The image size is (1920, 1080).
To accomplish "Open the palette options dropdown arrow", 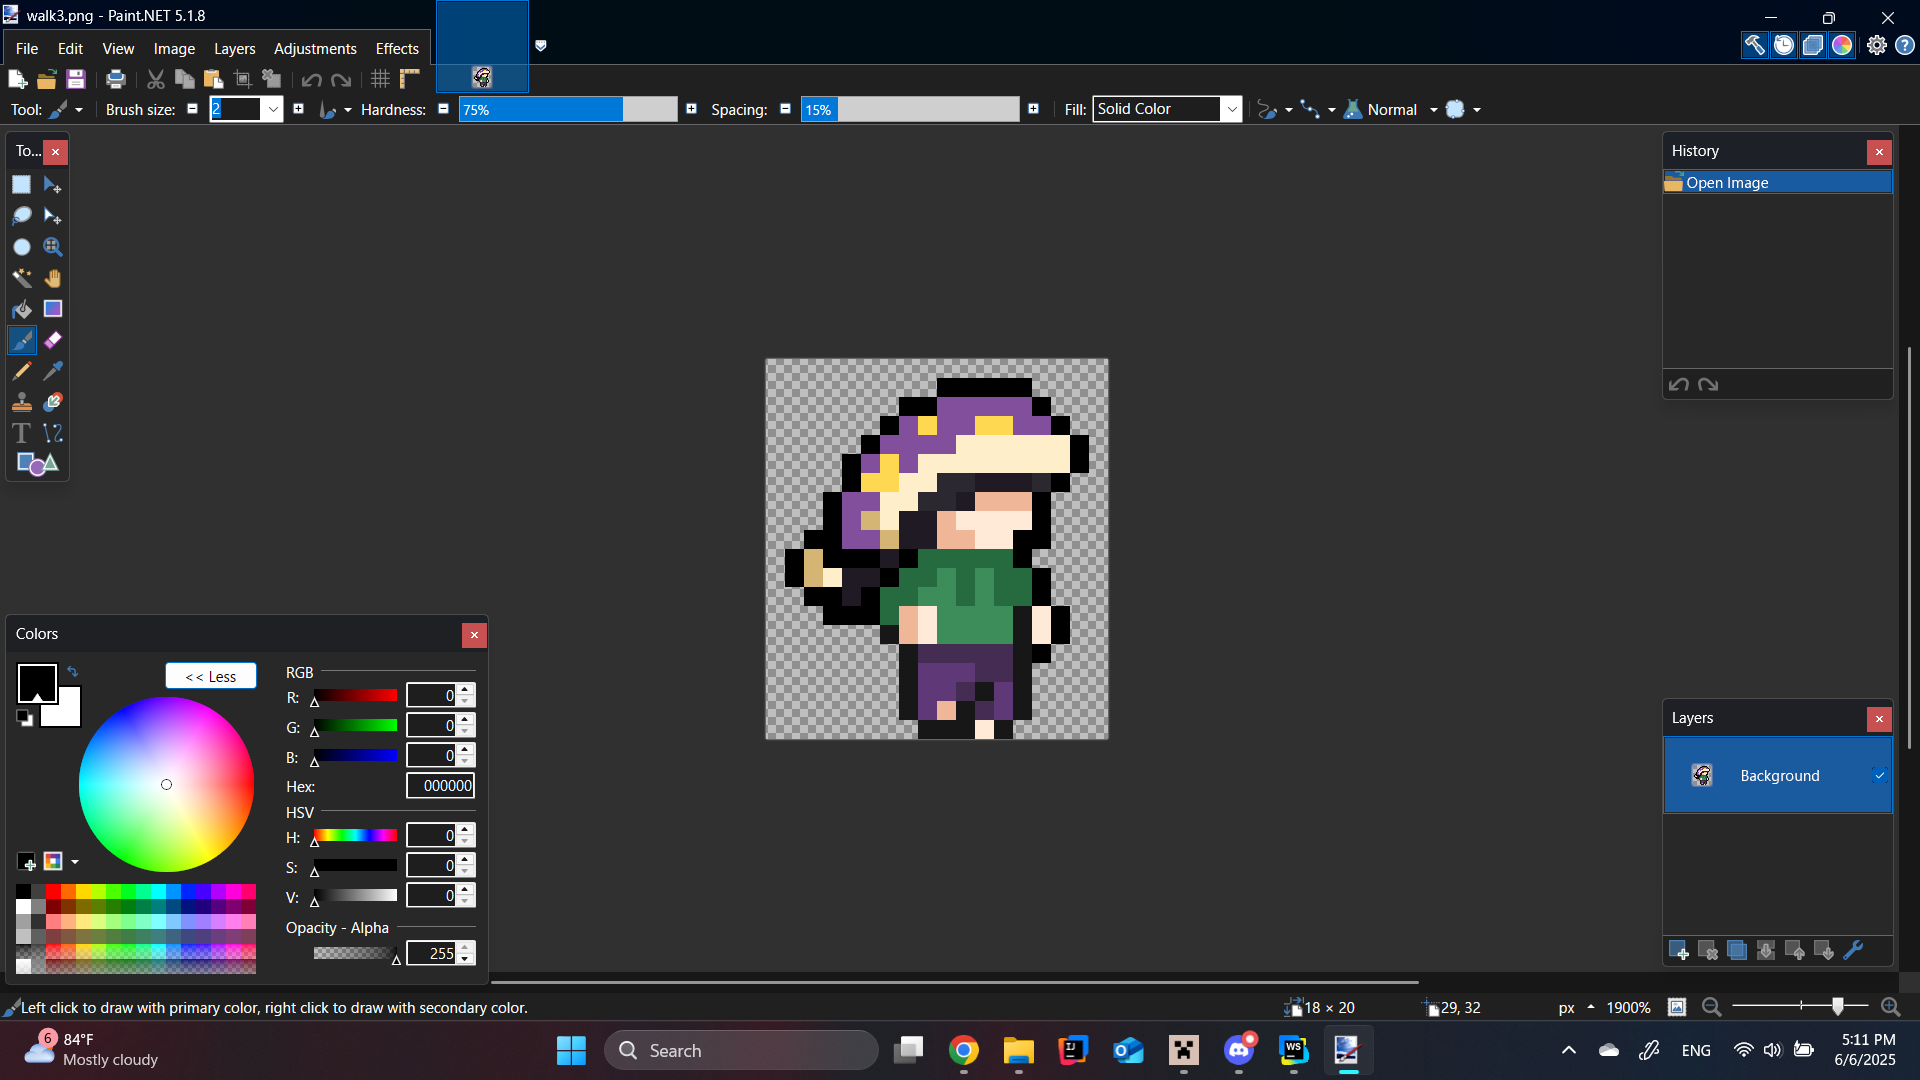I will [75, 862].
